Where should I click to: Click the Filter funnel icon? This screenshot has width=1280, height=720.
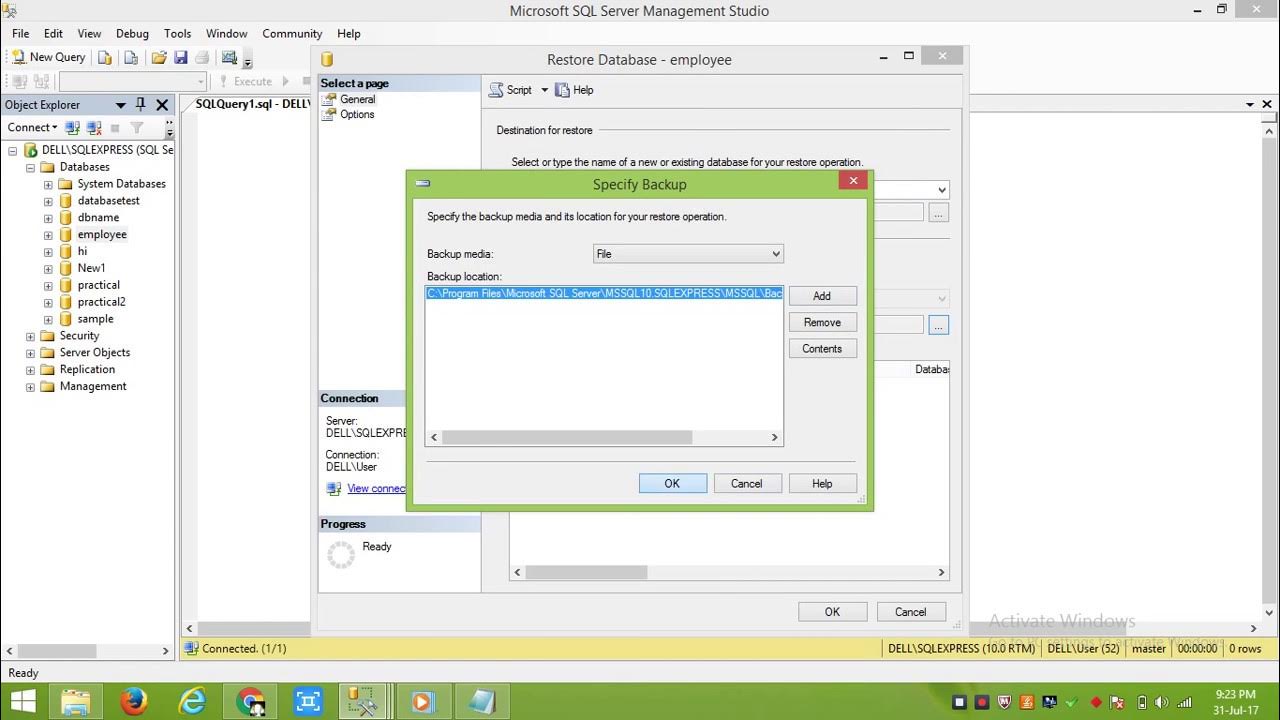[137, 128]
